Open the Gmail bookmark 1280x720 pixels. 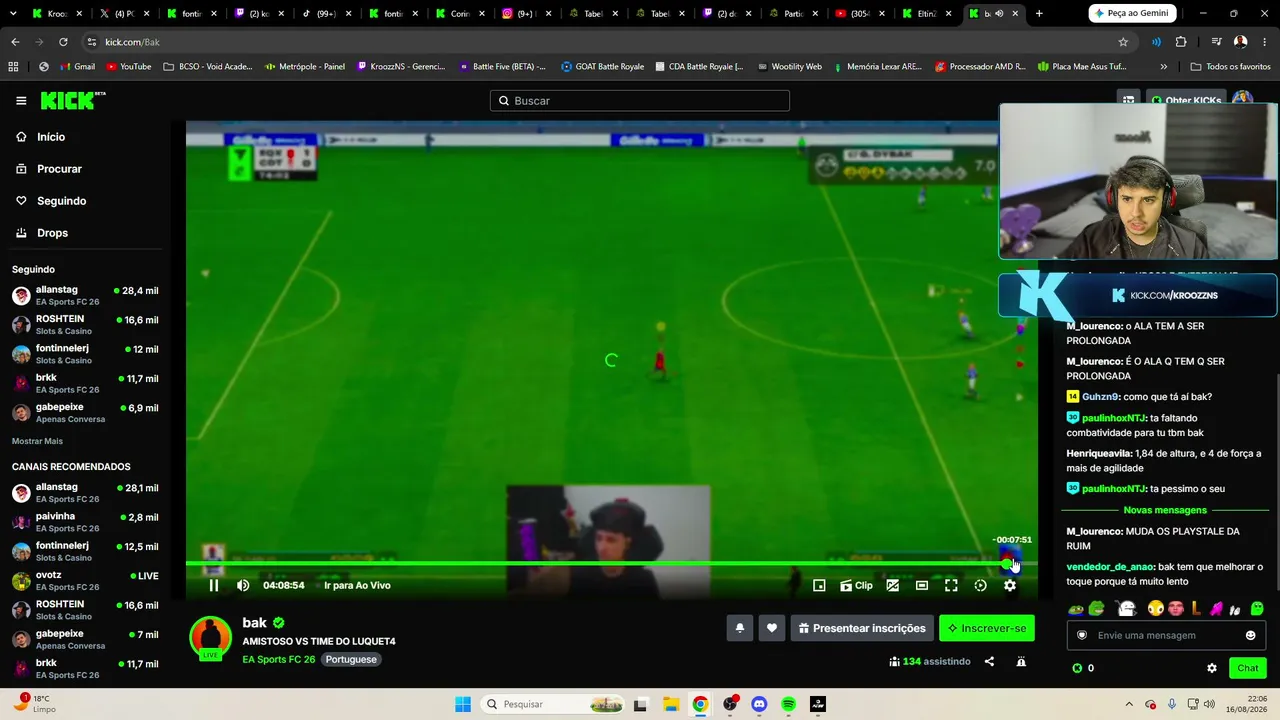click(x=77, y=67)
